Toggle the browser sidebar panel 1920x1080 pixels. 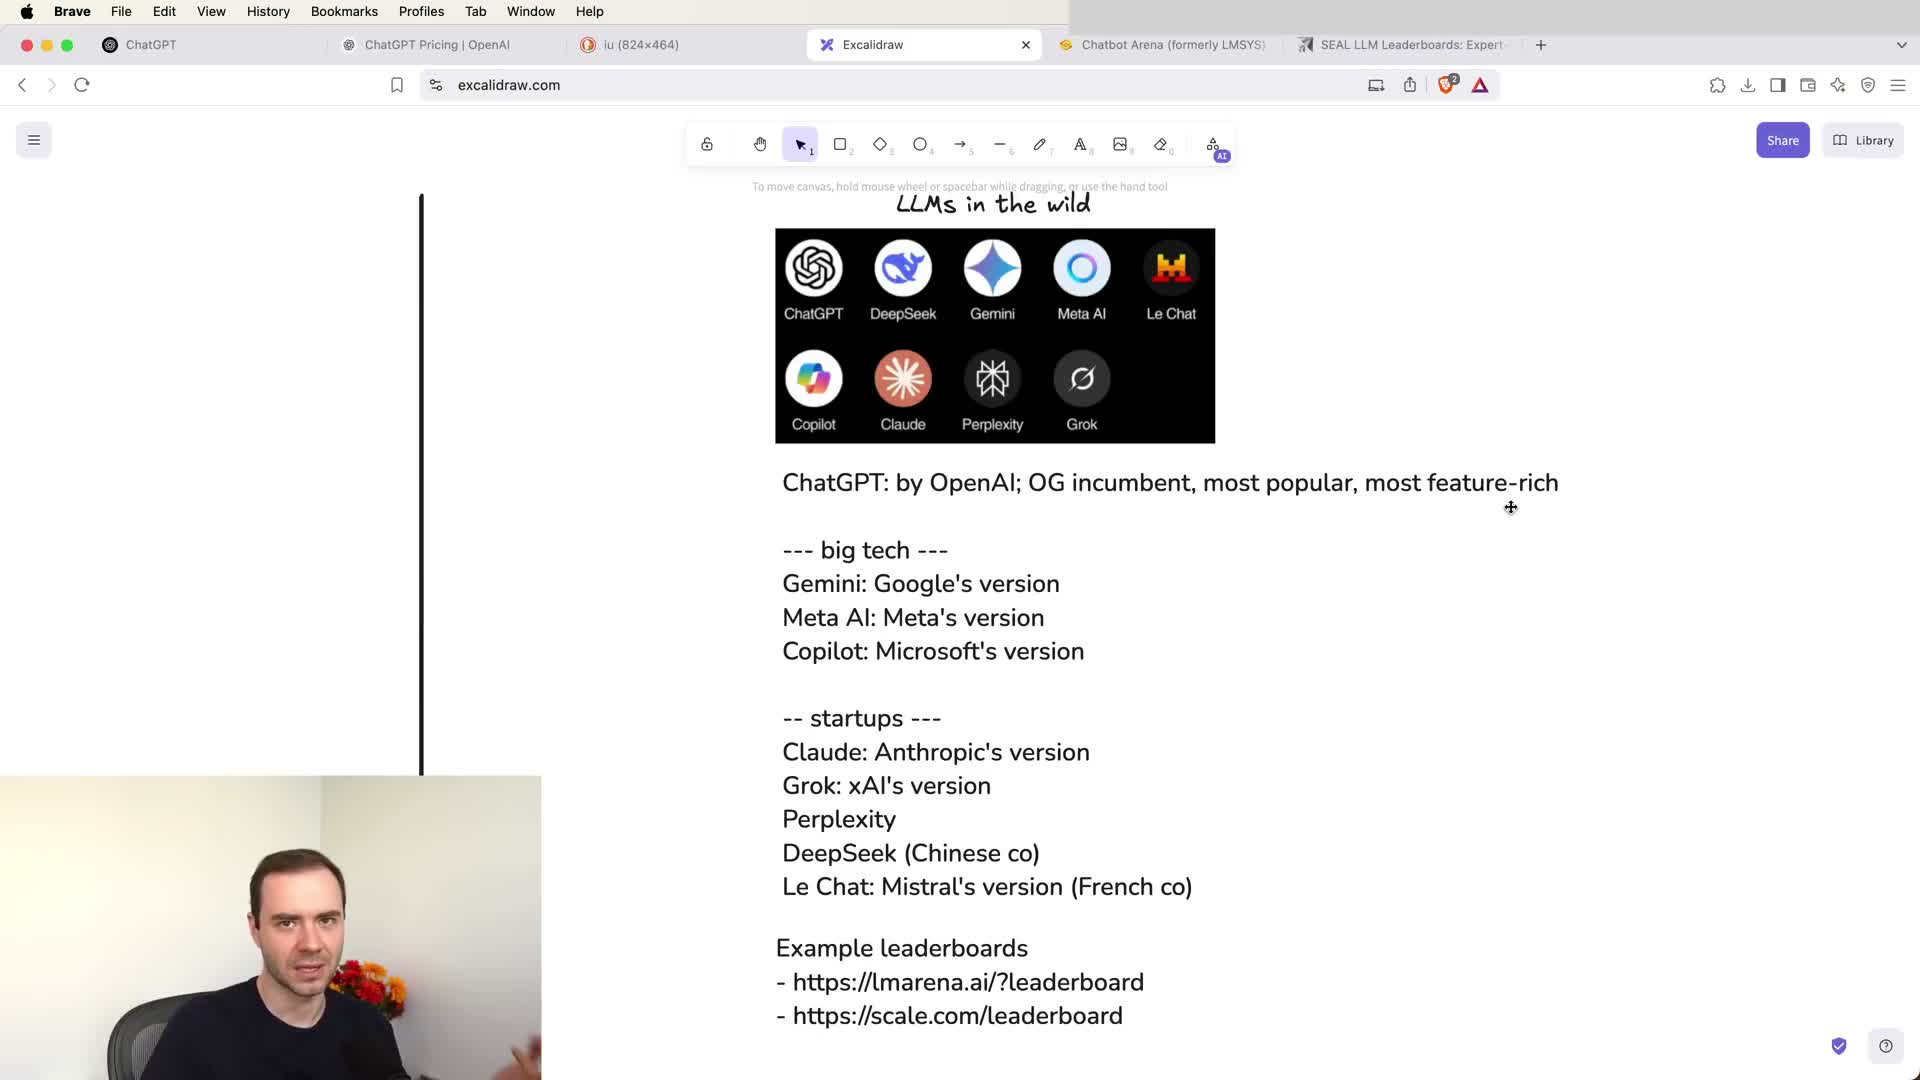coord(1777,85)
